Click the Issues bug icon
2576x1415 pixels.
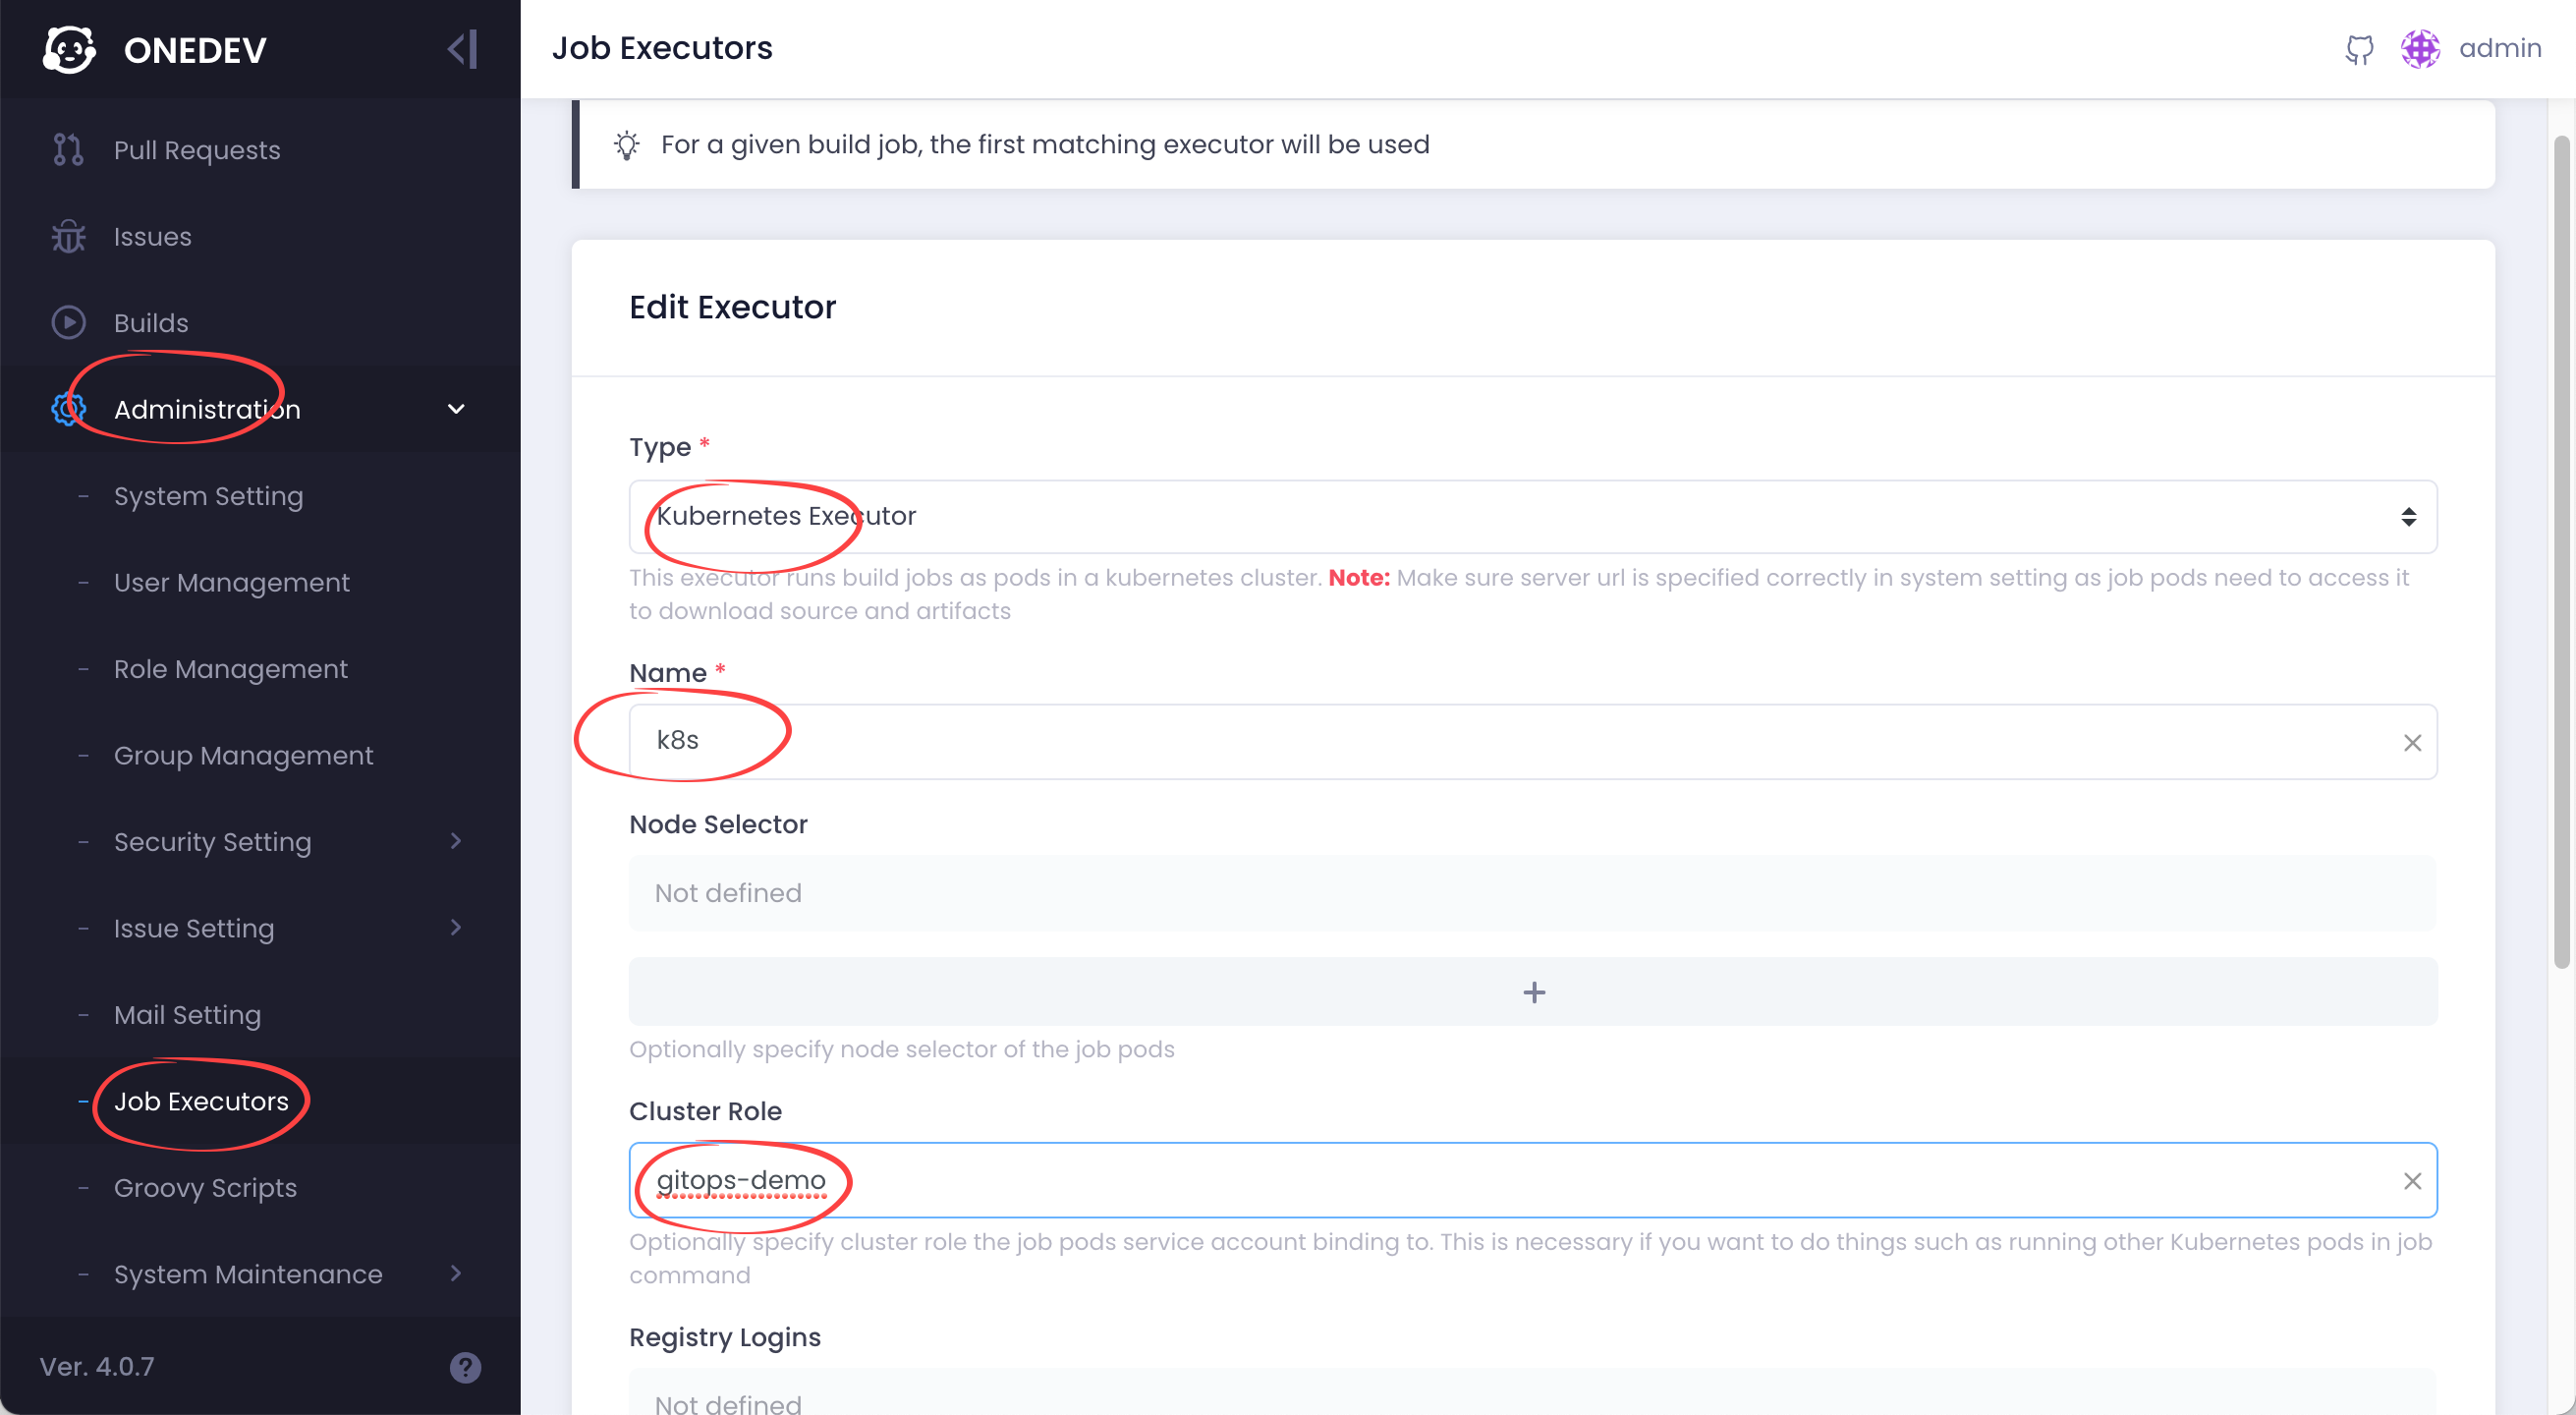pos(68,237)
